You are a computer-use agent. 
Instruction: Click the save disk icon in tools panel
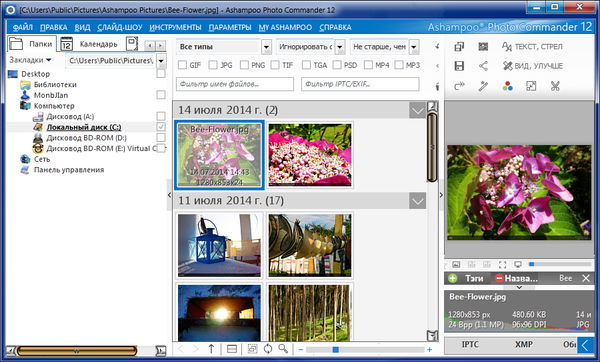pyautogui.click(x=459, y=66)
